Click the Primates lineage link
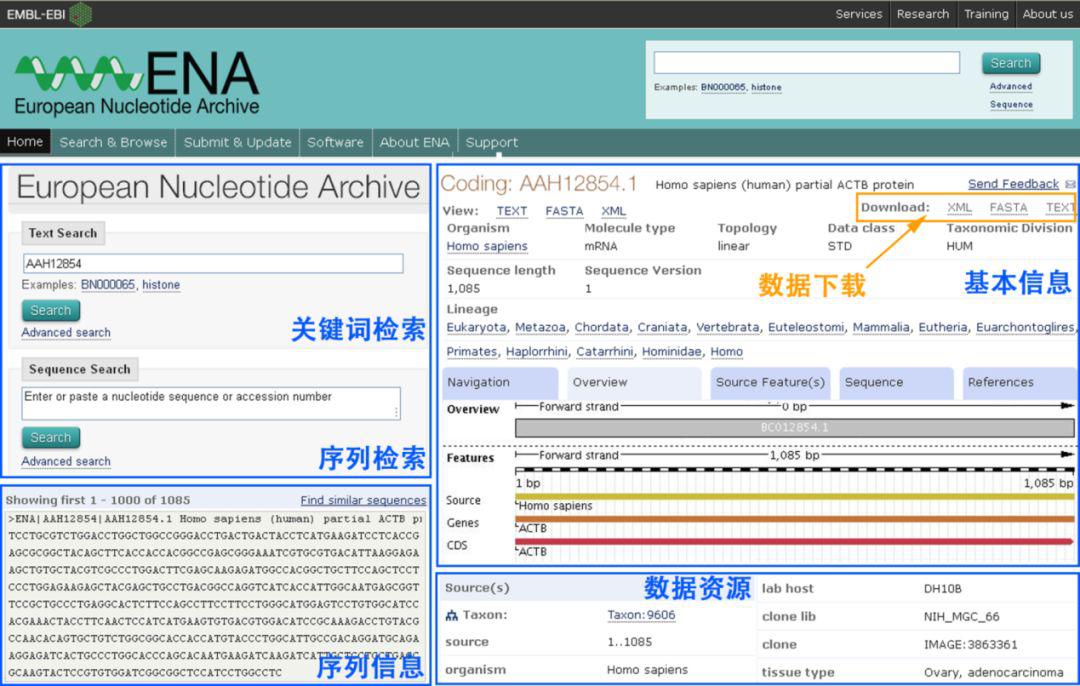 click(472, 352)
